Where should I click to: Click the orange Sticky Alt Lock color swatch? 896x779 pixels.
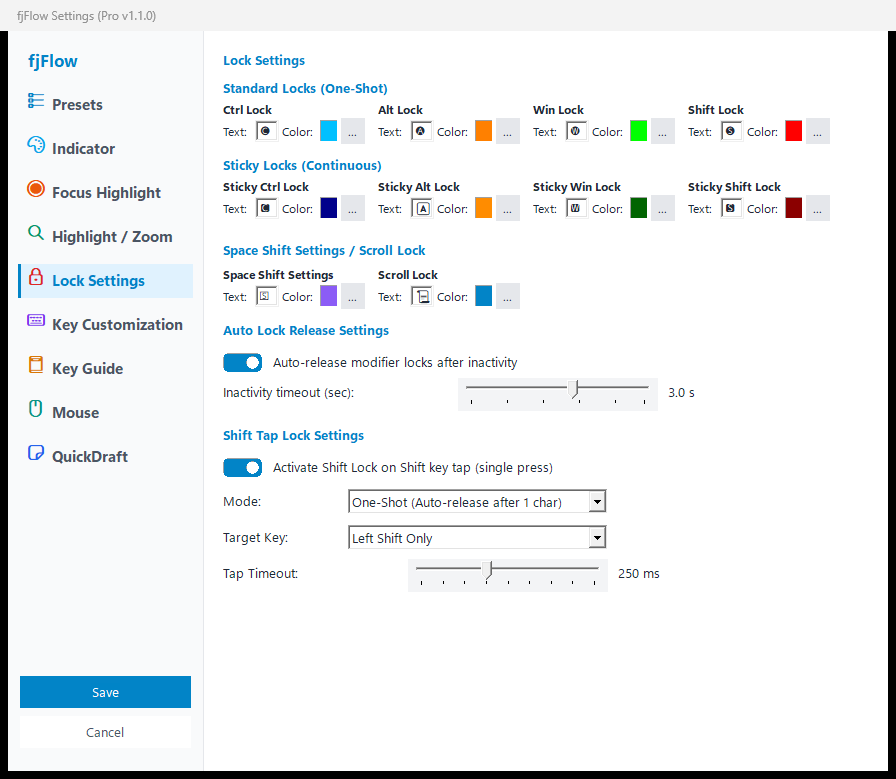click(483, 208)
